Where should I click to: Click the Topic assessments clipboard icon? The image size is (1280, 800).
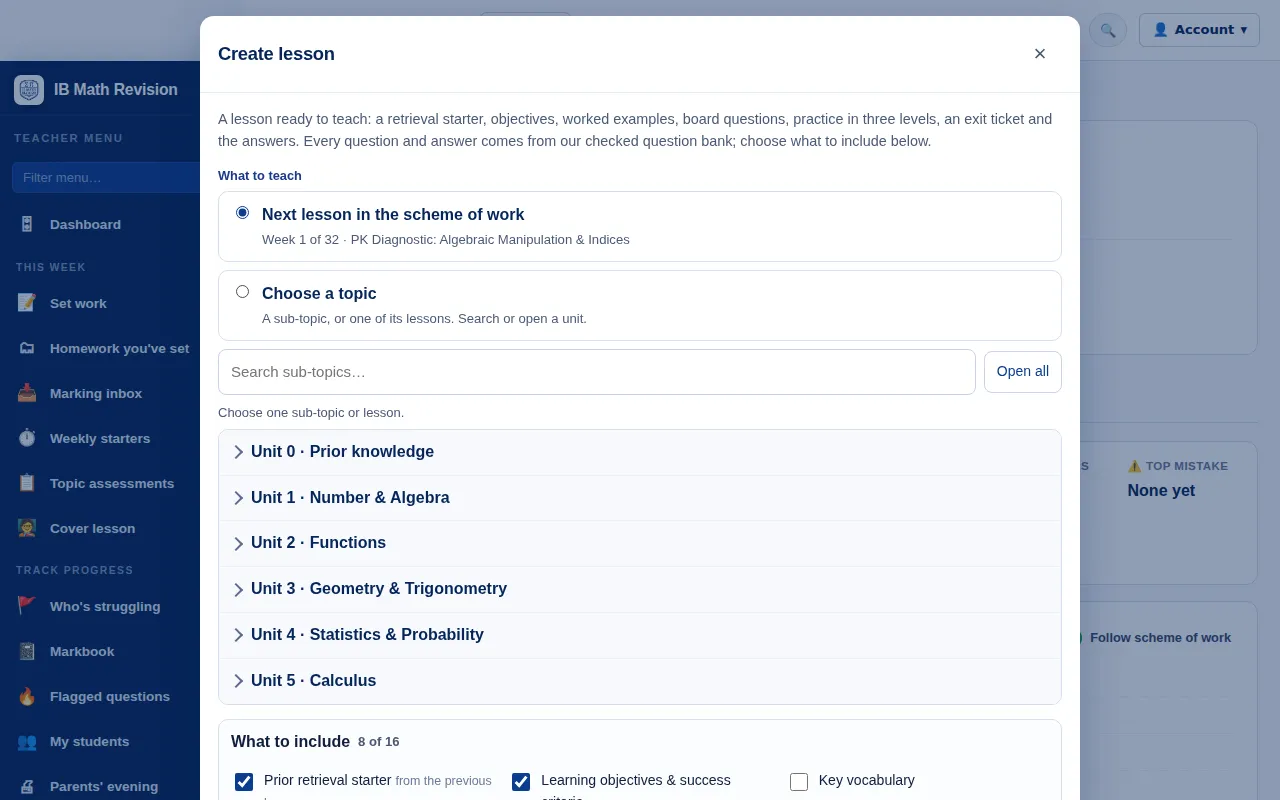coord(27,483)
